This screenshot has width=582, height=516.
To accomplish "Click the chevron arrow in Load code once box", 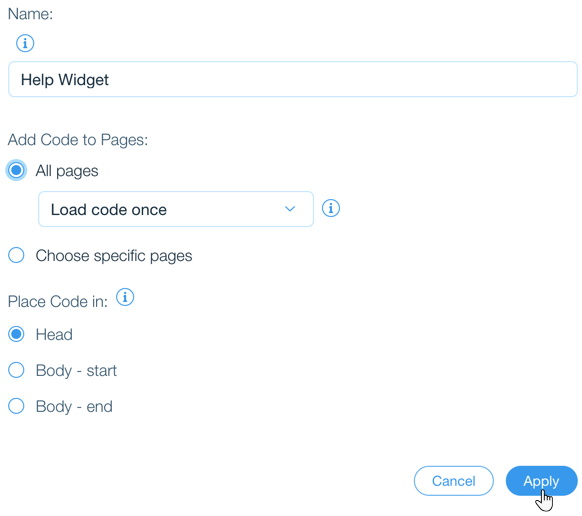I will 290,209.
